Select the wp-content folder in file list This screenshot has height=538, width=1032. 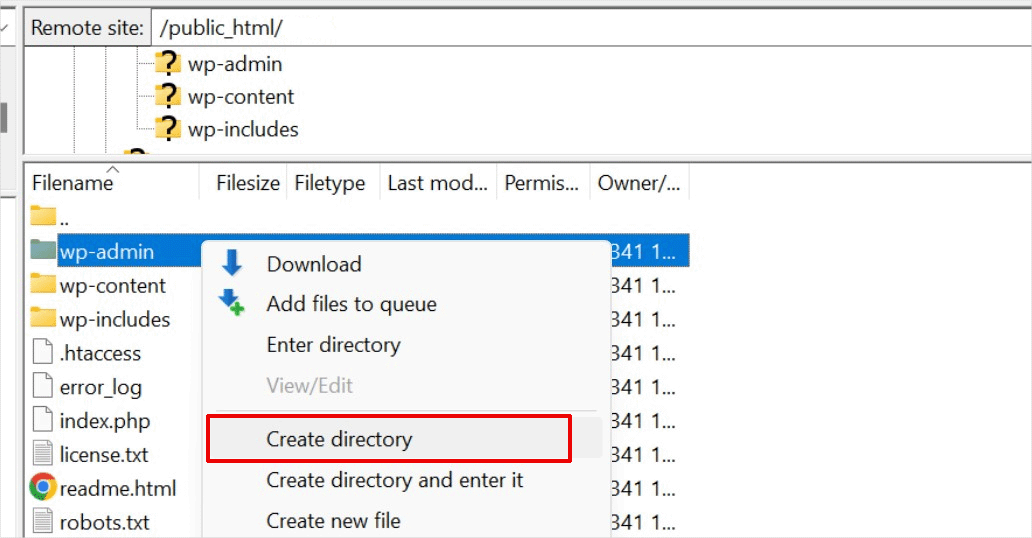(x=112, y=286)
